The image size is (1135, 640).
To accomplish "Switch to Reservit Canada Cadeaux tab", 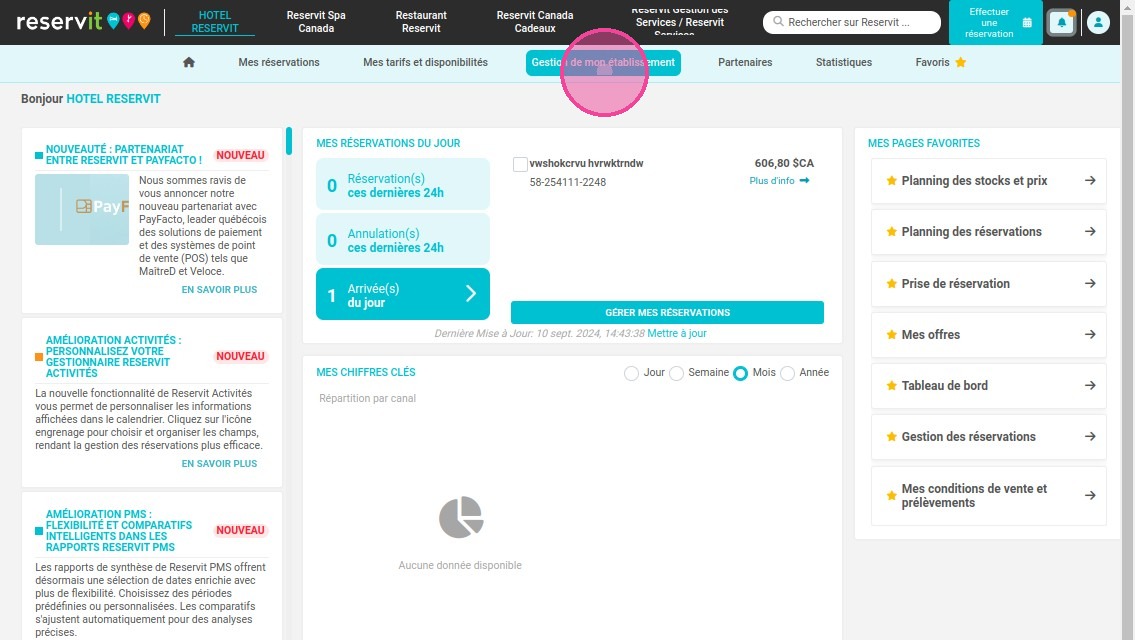I will coord(535,22).
